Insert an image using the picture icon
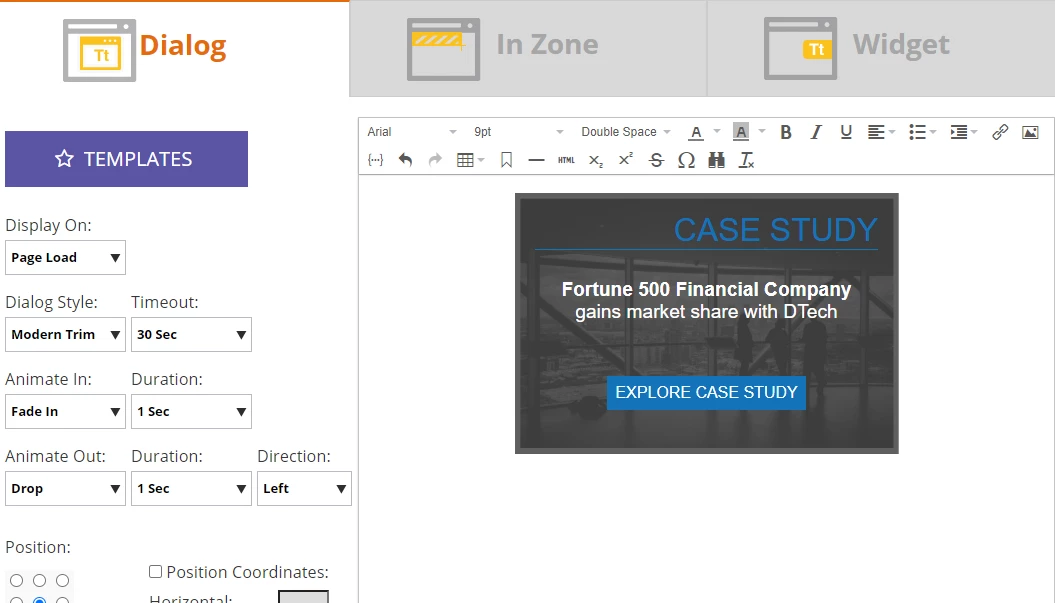This screenshot has height=603, width=1055. coord(1030,132)
